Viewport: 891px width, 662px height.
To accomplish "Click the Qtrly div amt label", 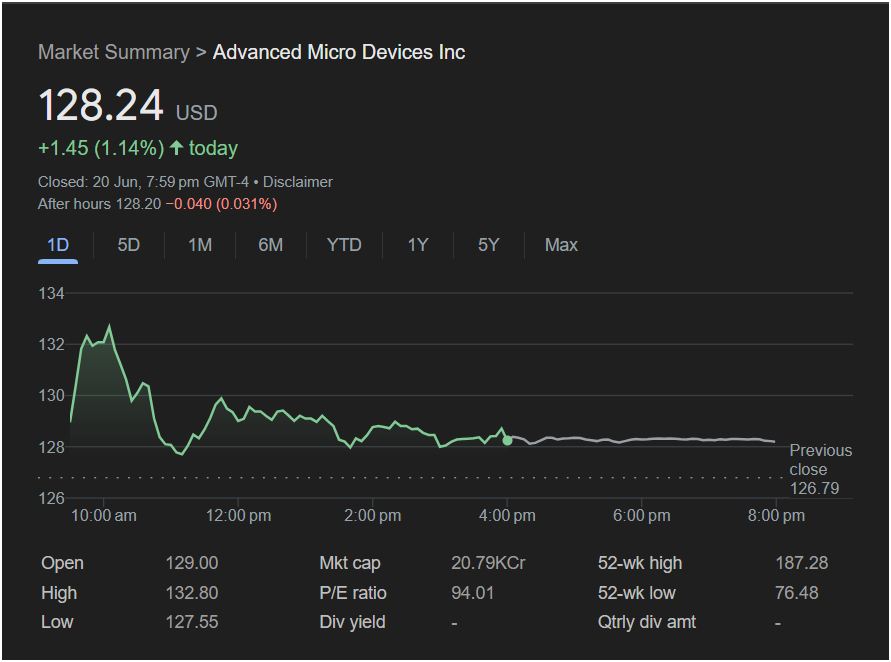I will tap(647, 622).
